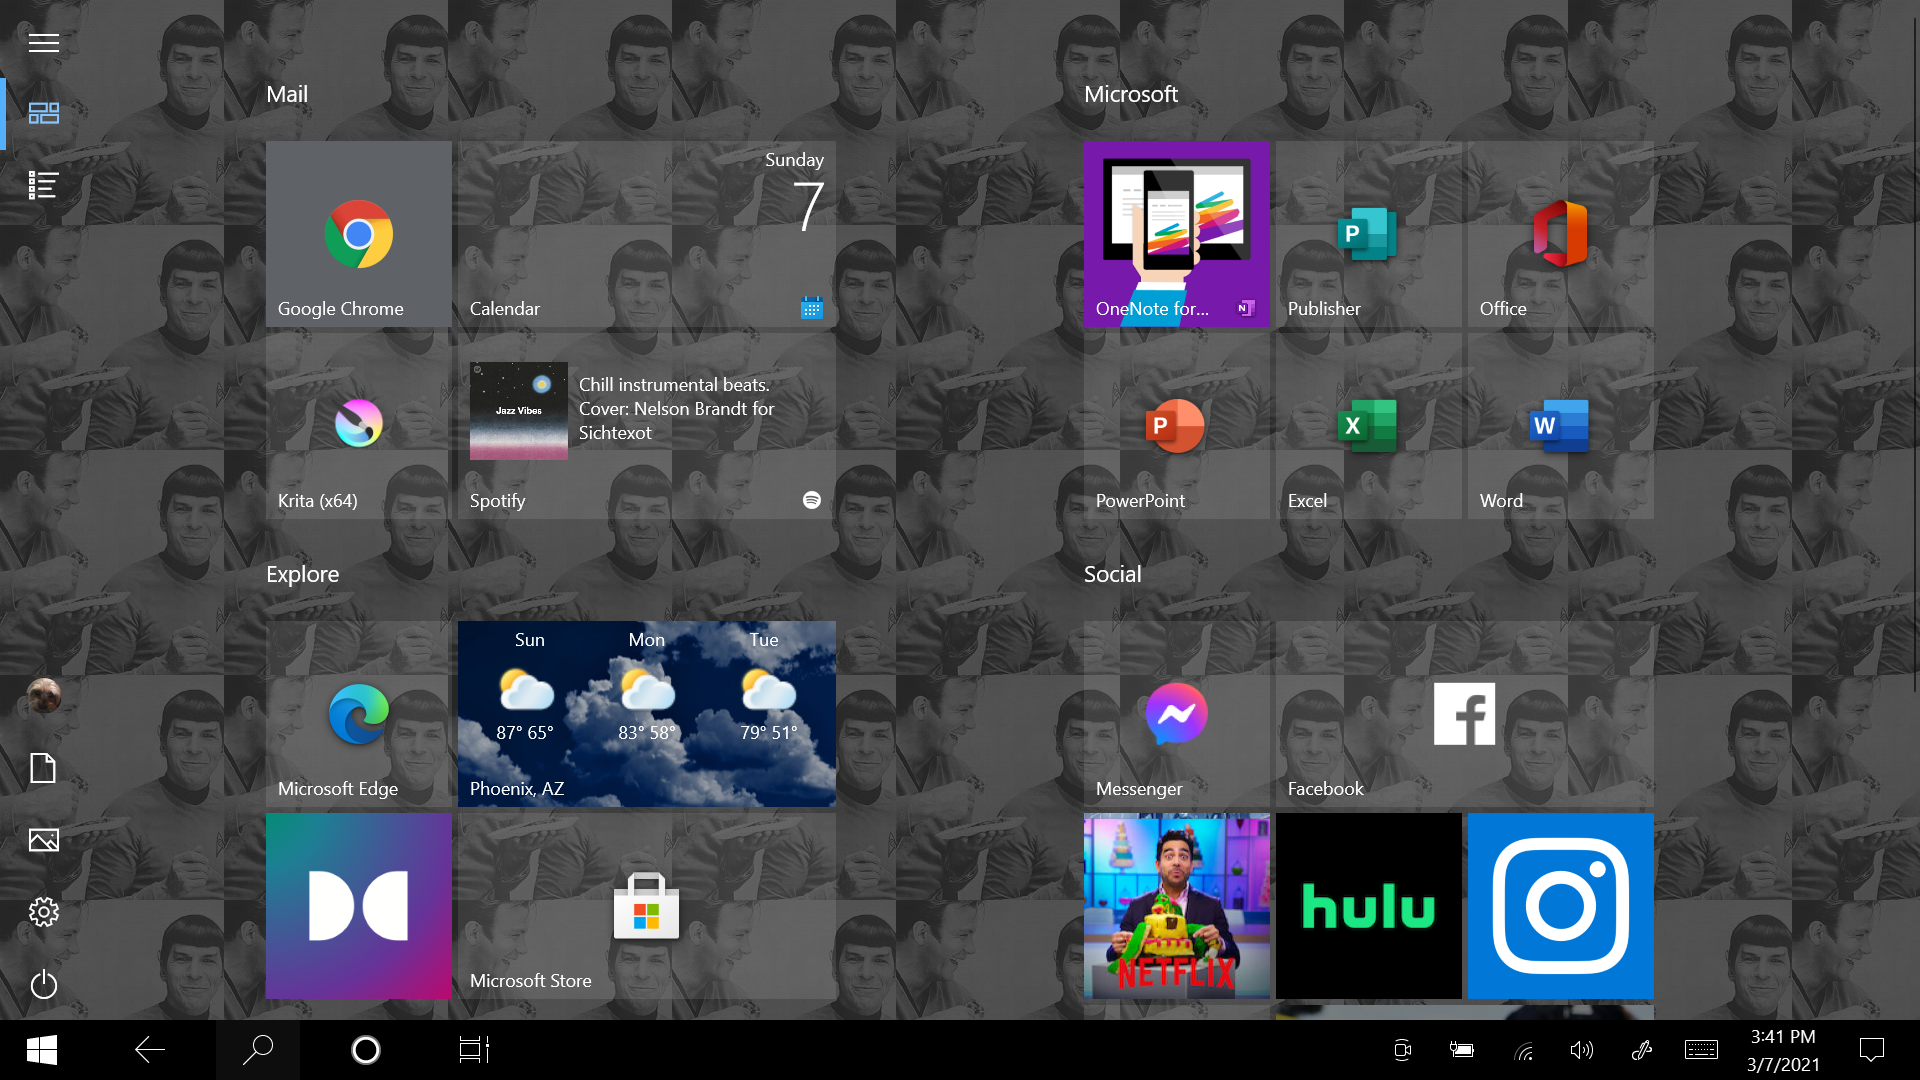Open taskbar Search magnifier

click(x=258, y=1050)
